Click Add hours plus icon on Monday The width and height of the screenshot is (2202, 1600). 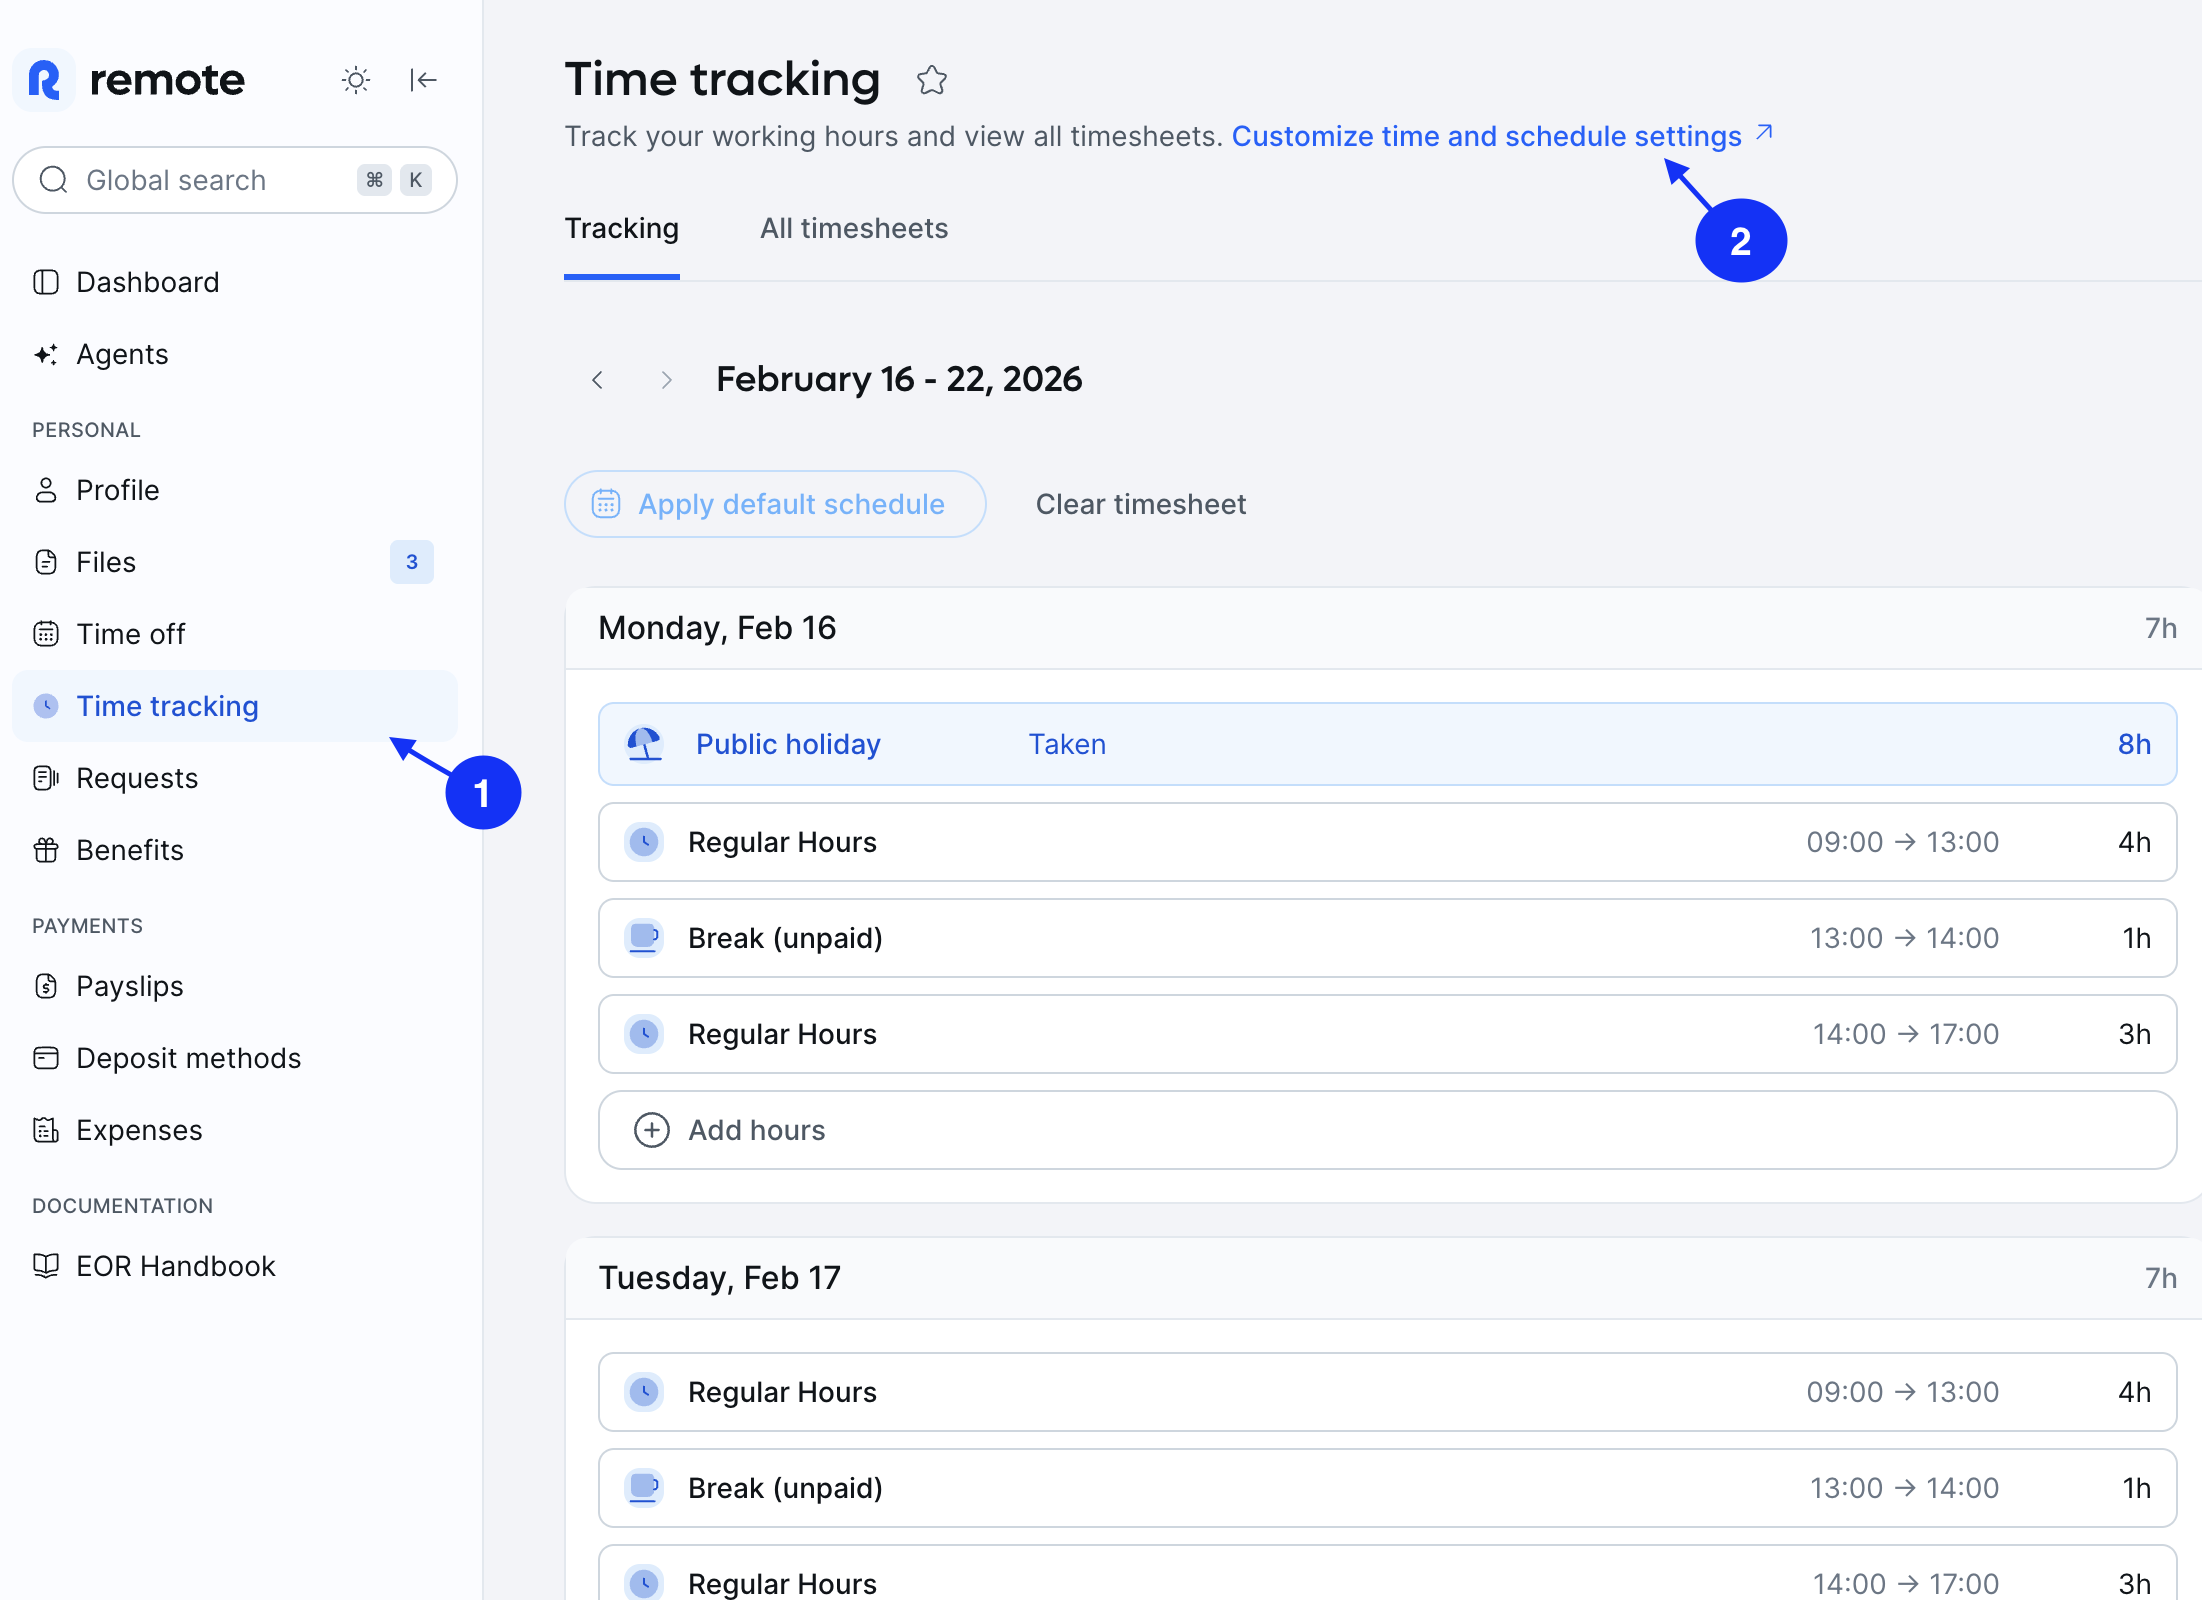pyautogui.click(x=652, y=1130)
